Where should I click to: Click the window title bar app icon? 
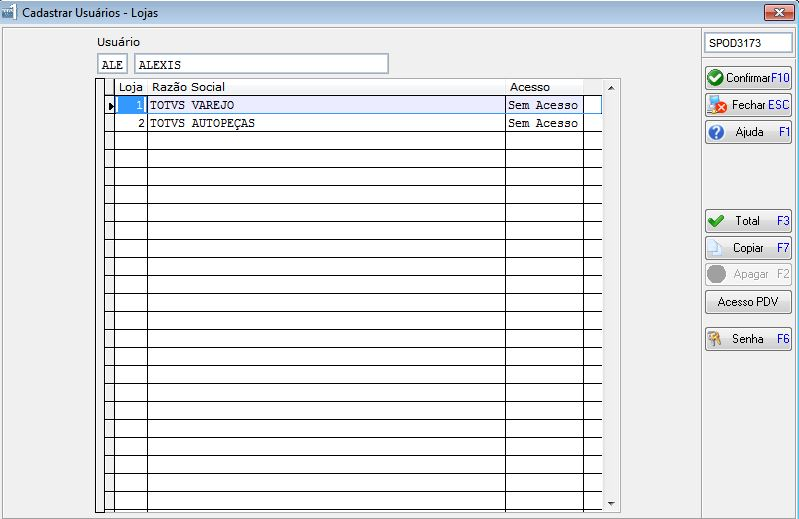tap(9, 12)
